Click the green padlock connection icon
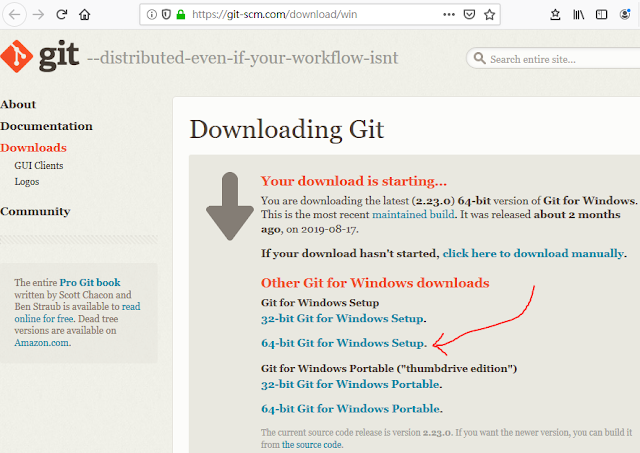 [x=181, y=15]
